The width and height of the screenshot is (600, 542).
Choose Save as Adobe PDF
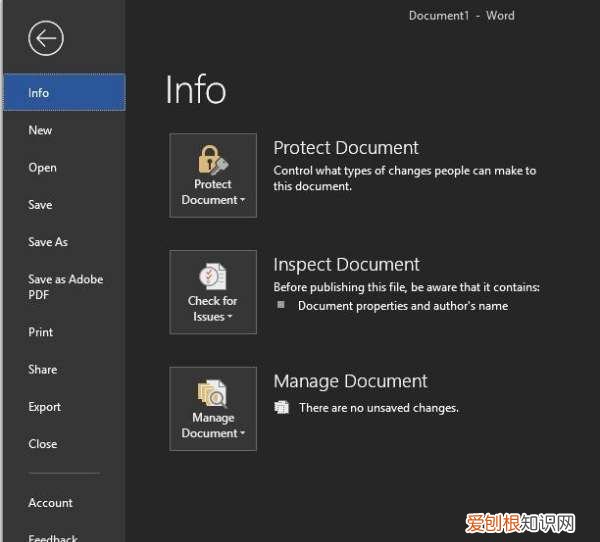(x=65, y=287)
